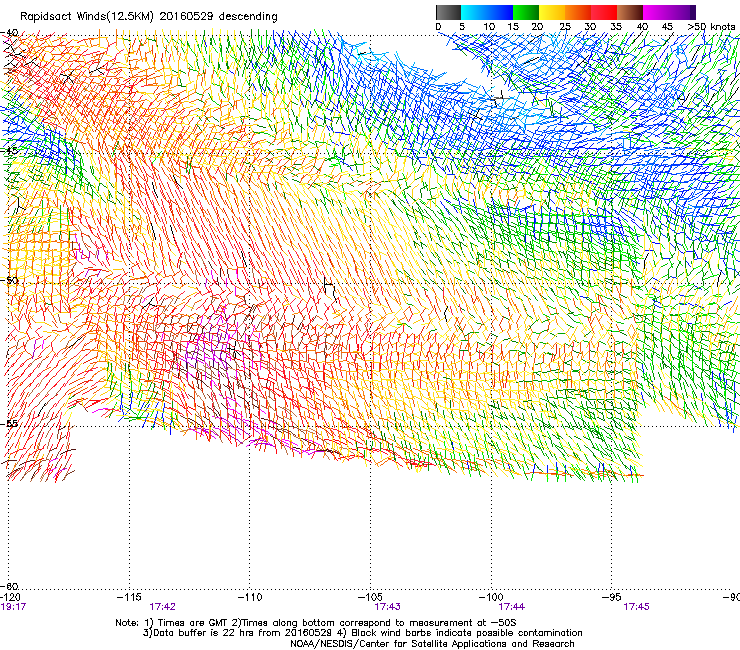Click the '-95' longitude axis label
740x650 pixels.
[611, 598]
